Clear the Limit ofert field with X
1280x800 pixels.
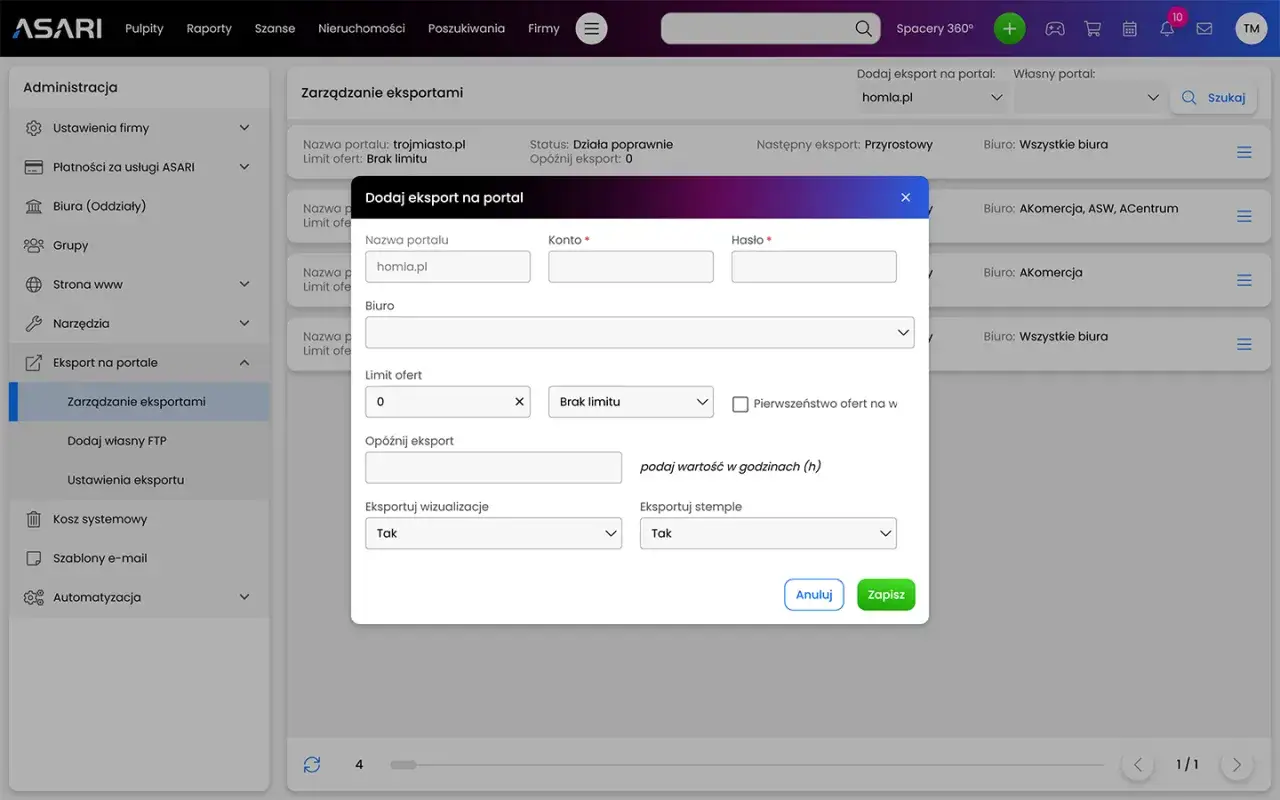(519, 402)
